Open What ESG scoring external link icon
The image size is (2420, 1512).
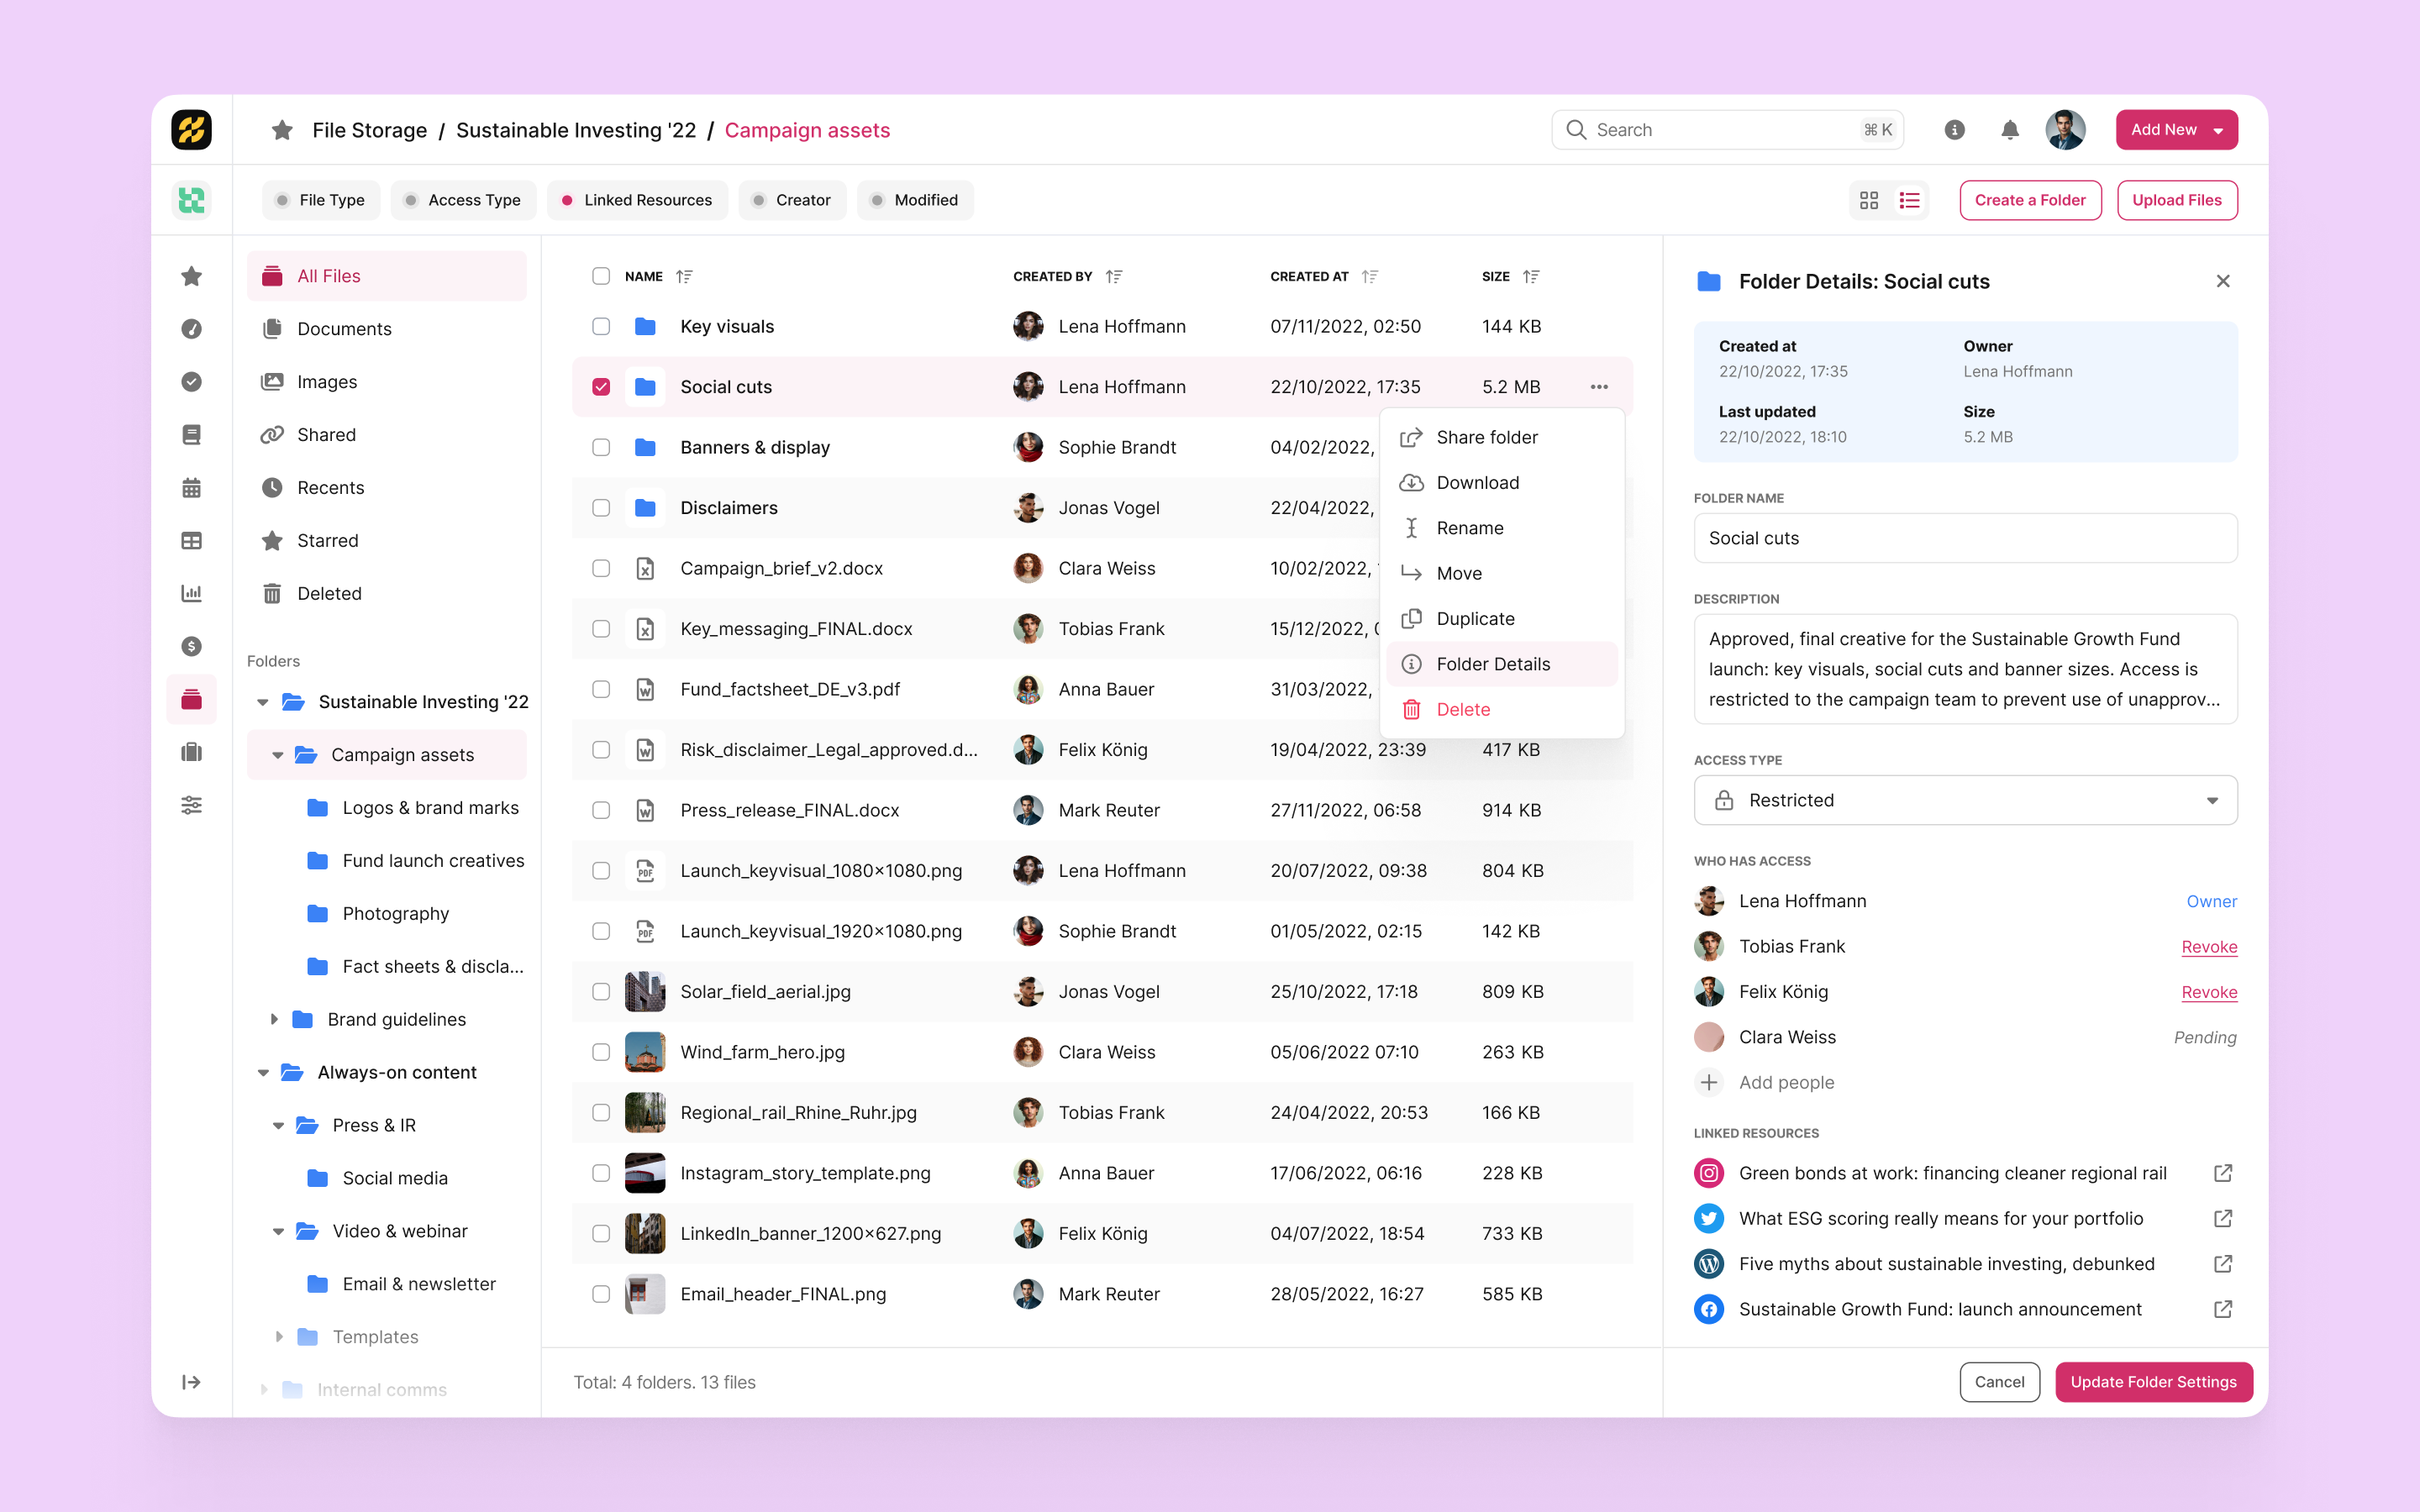[x=2223, y=1218]
